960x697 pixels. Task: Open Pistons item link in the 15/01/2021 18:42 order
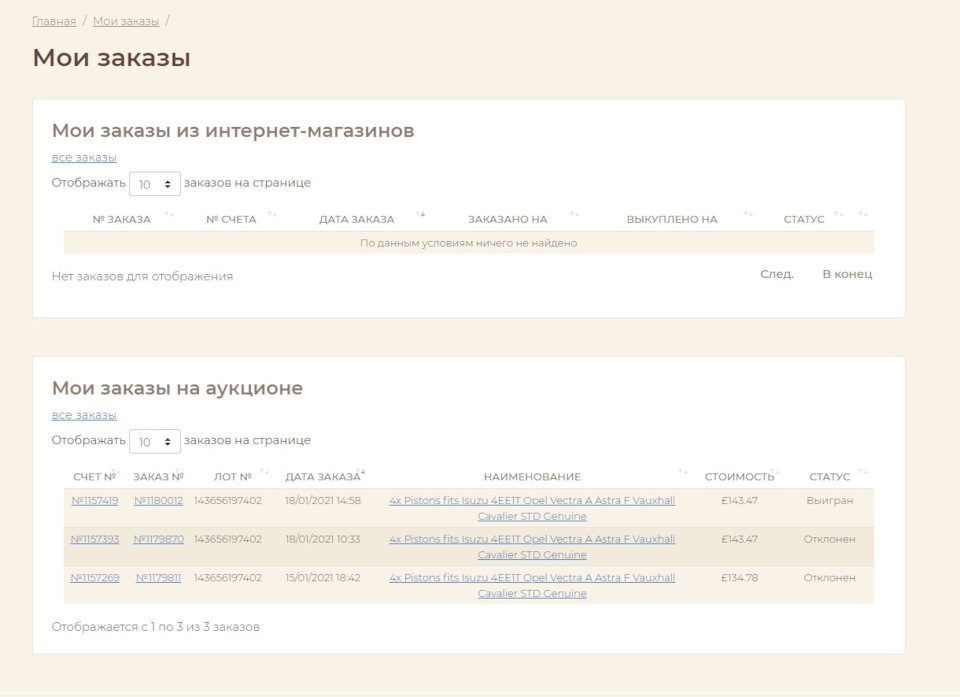(x=532, y=586)
